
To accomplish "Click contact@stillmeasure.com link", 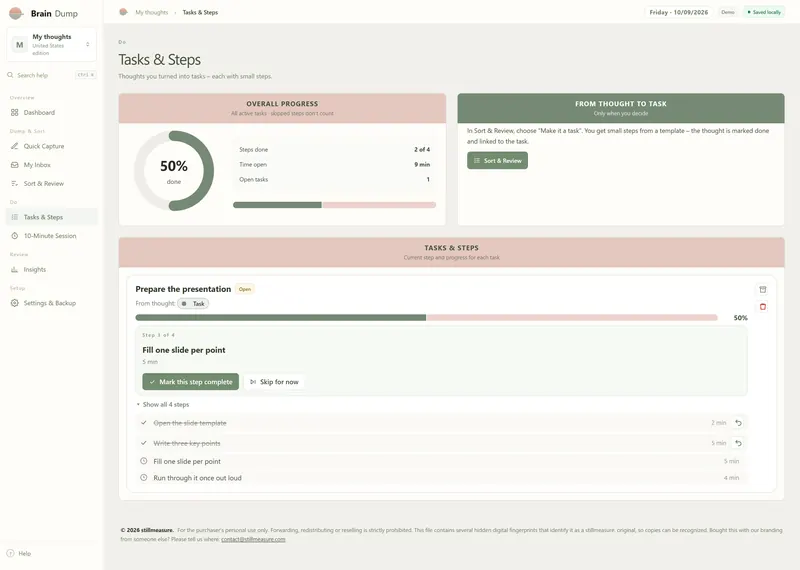I will (x=253, y=539).
